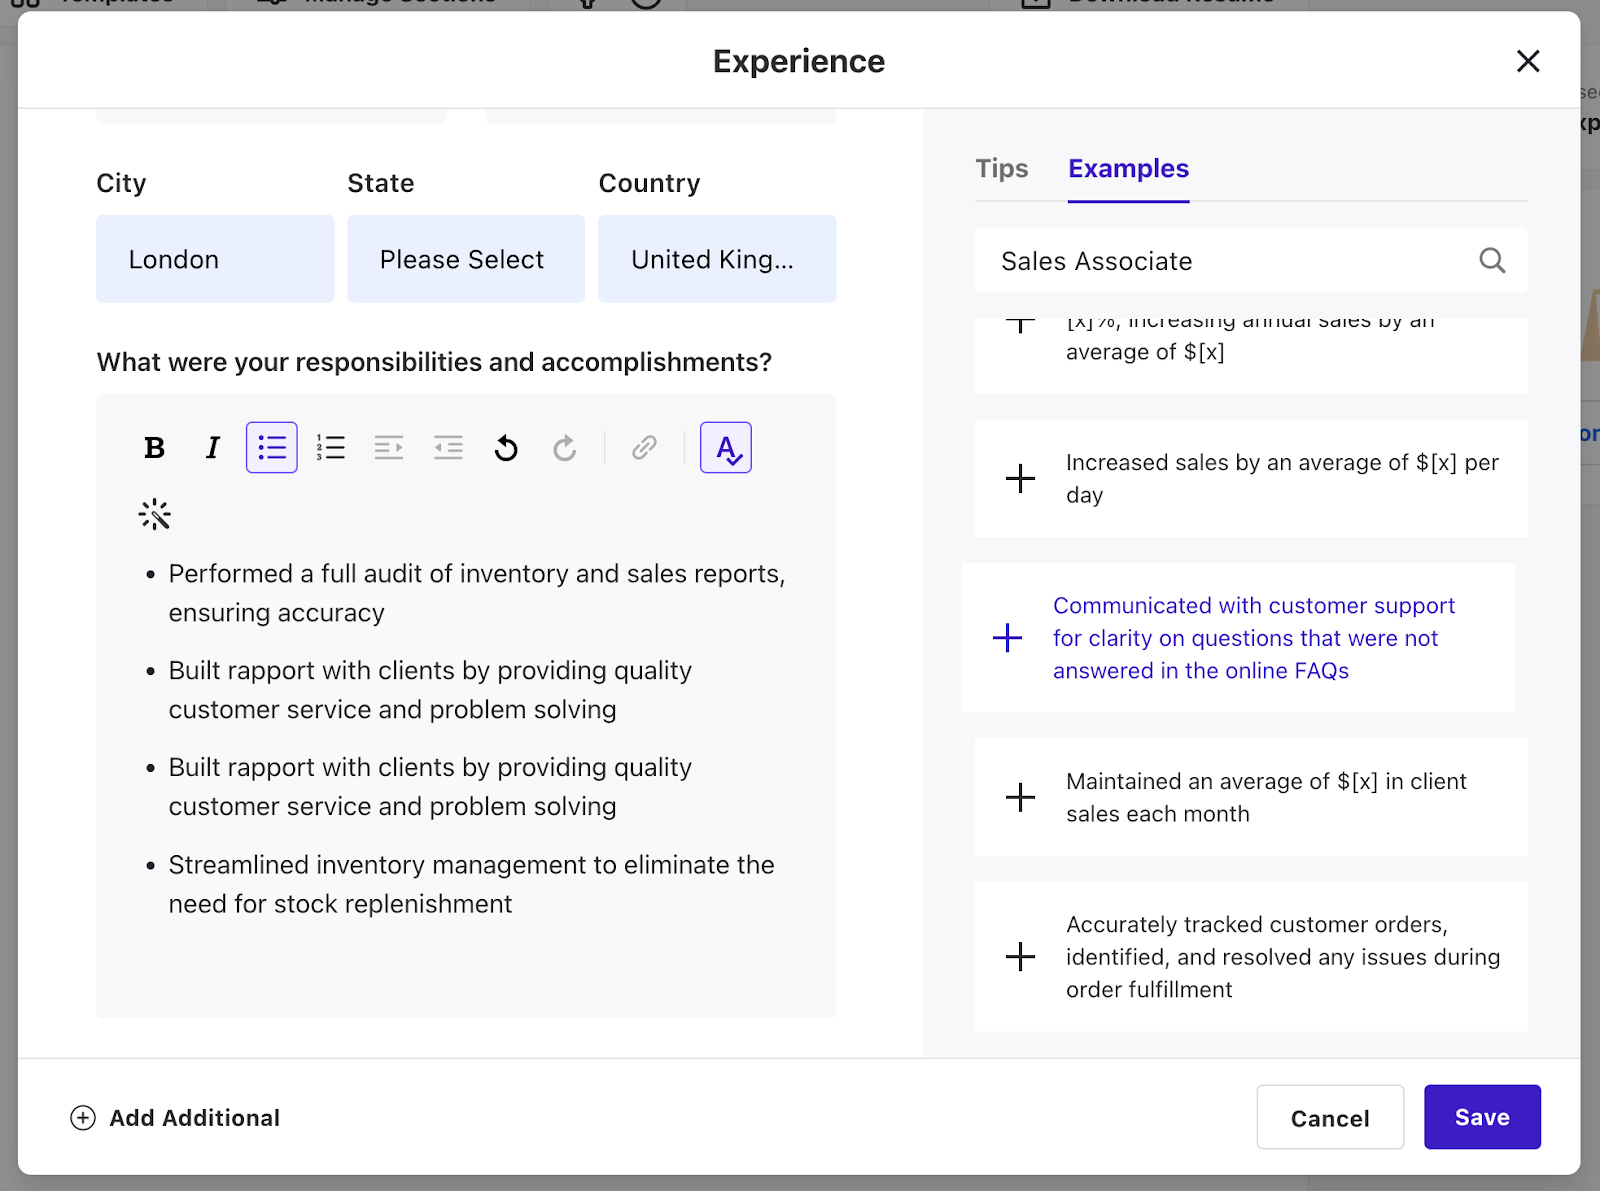This screenshot has width=1600, height=1191.
Task: Click the City field containing London
Action: point(215,259)
